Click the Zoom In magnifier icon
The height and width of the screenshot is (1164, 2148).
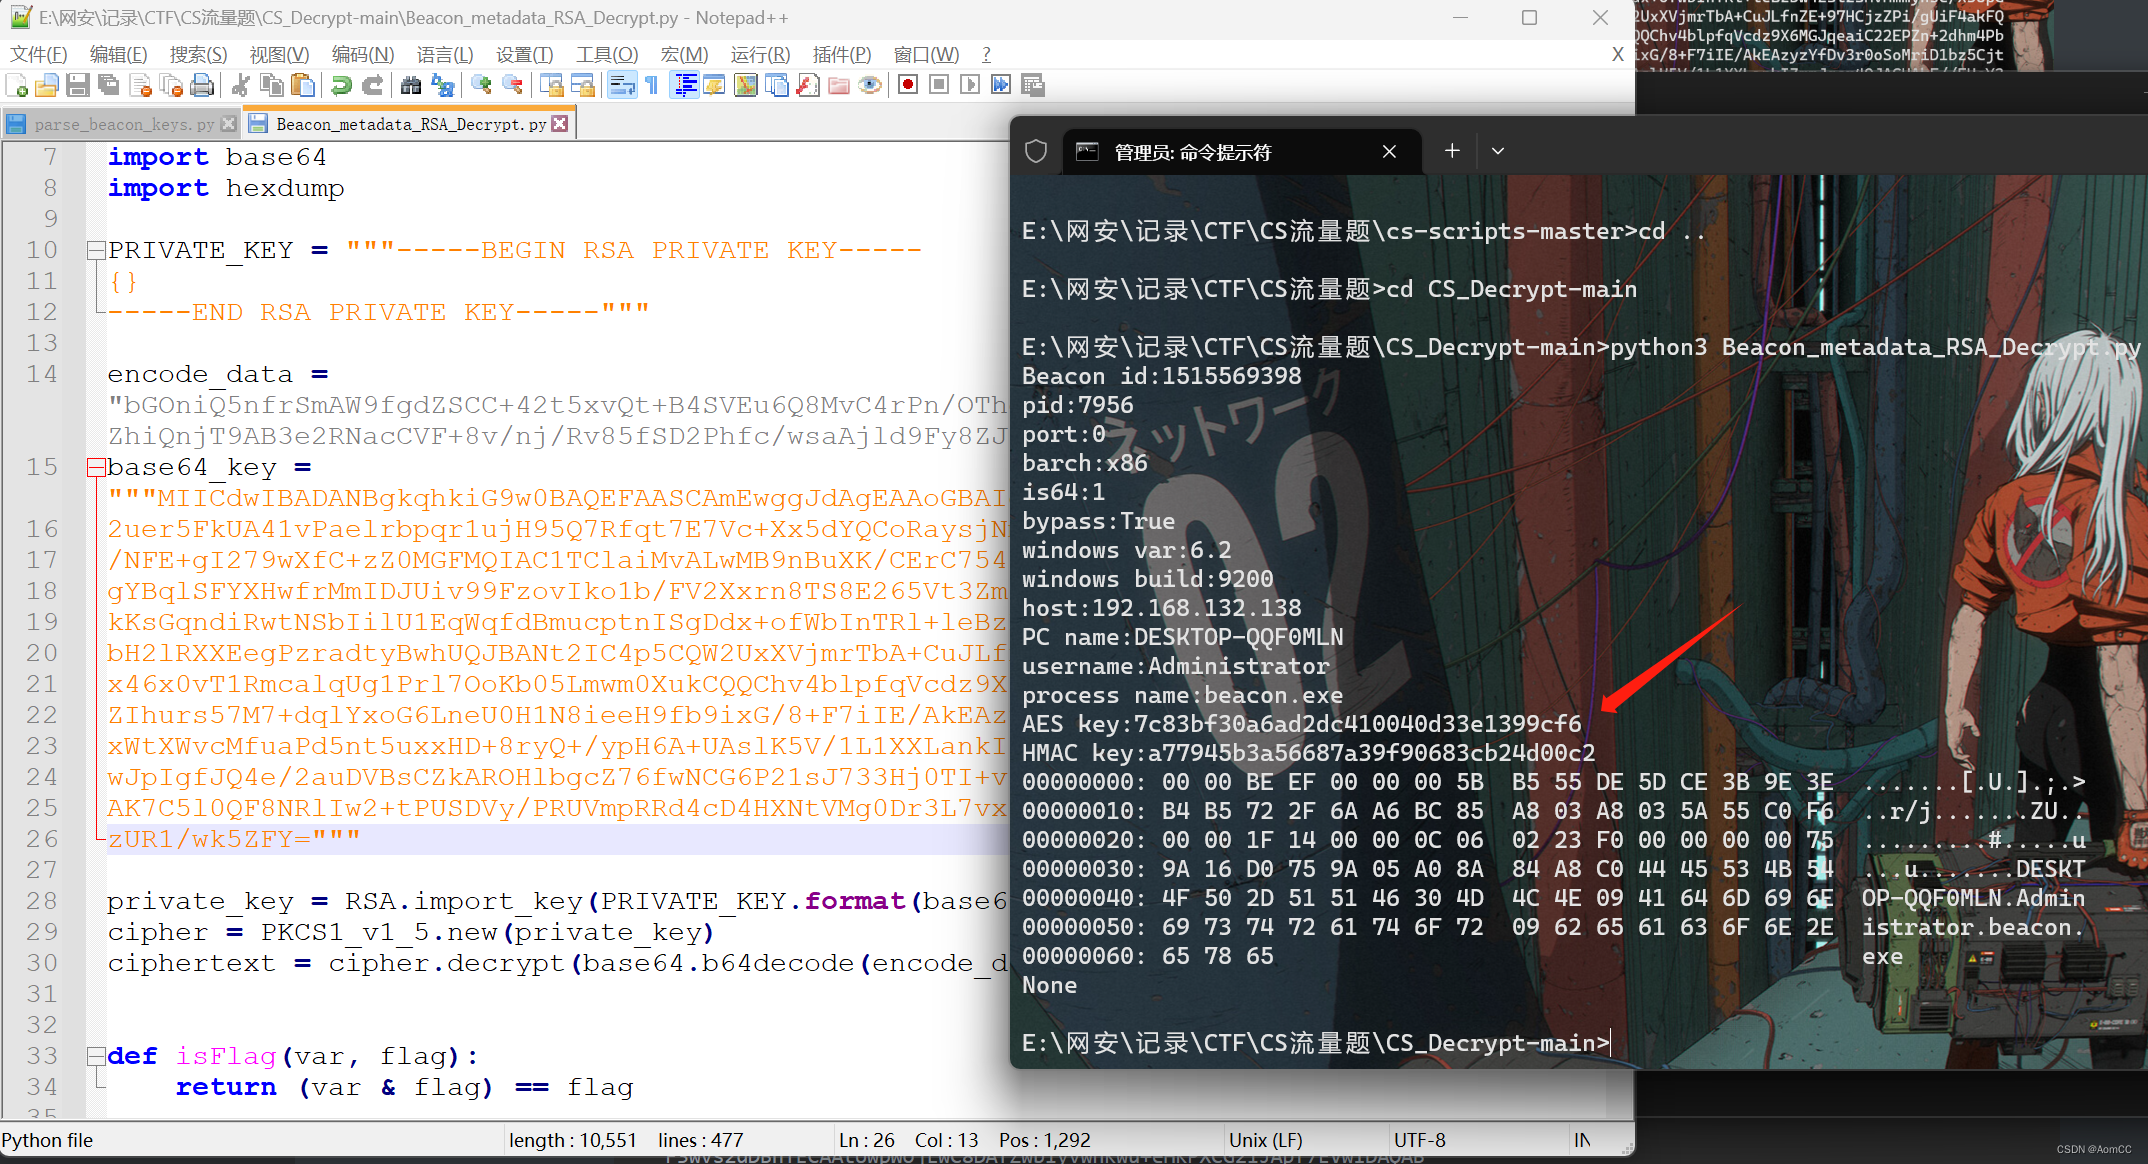point(482,86)
